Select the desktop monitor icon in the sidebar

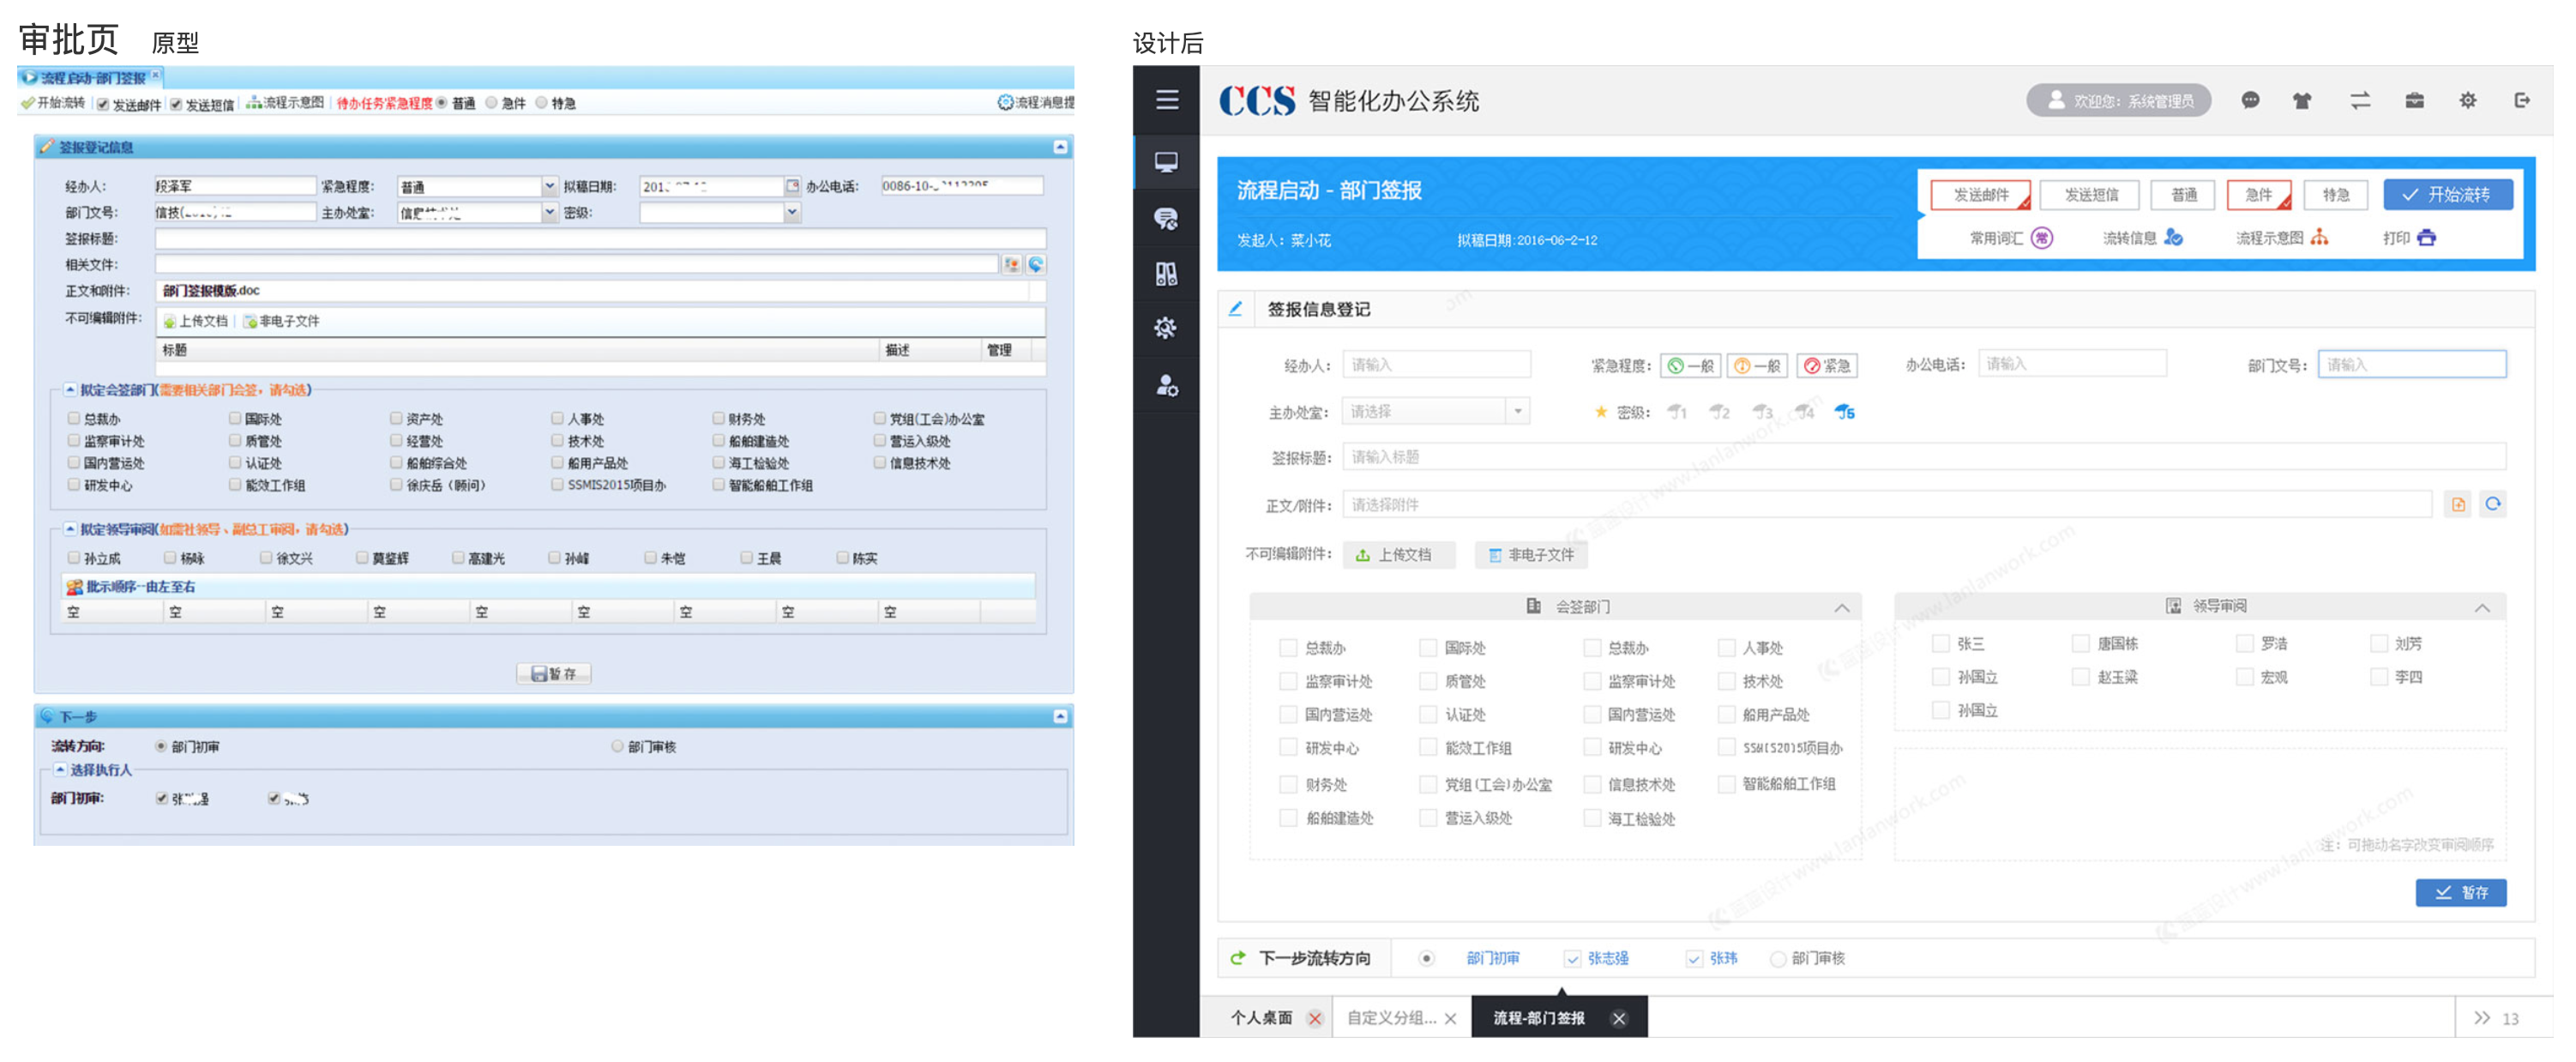coord(1168,162)
